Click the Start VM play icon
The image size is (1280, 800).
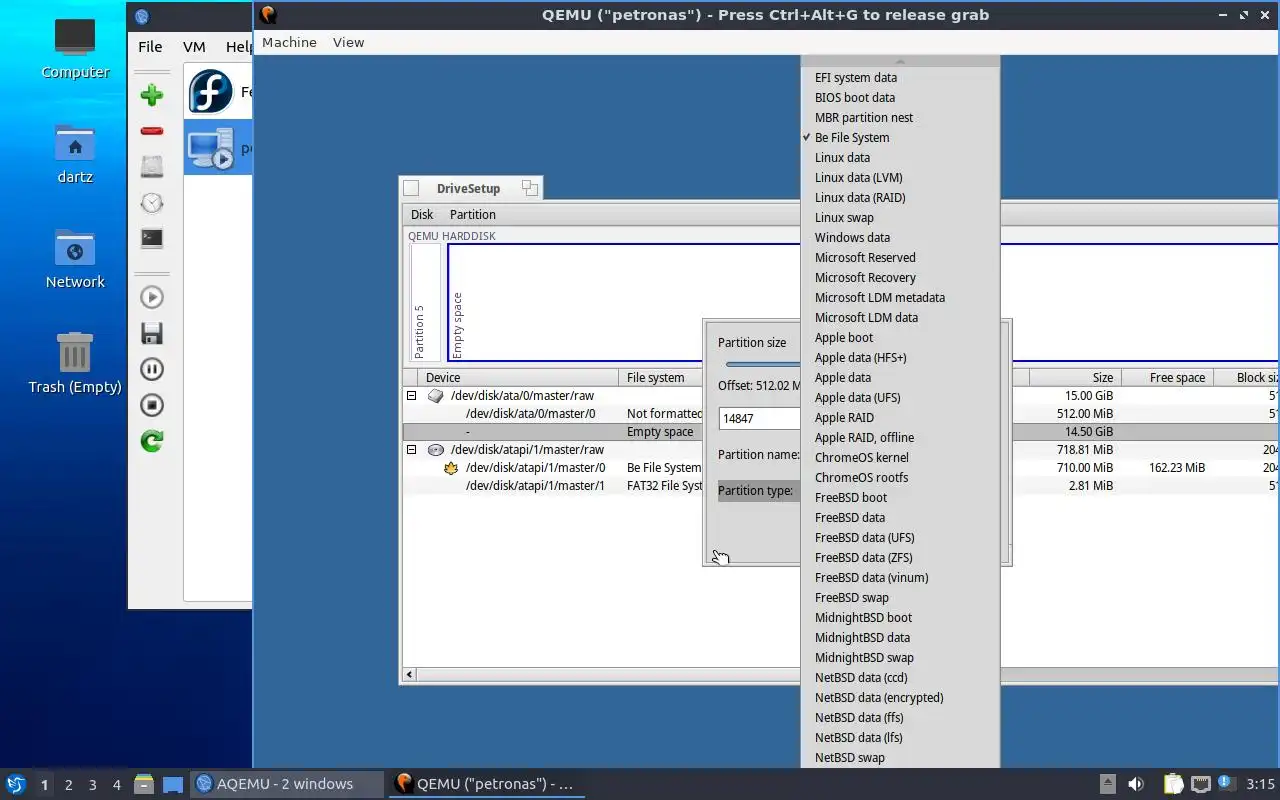click(x=152, y=297)
